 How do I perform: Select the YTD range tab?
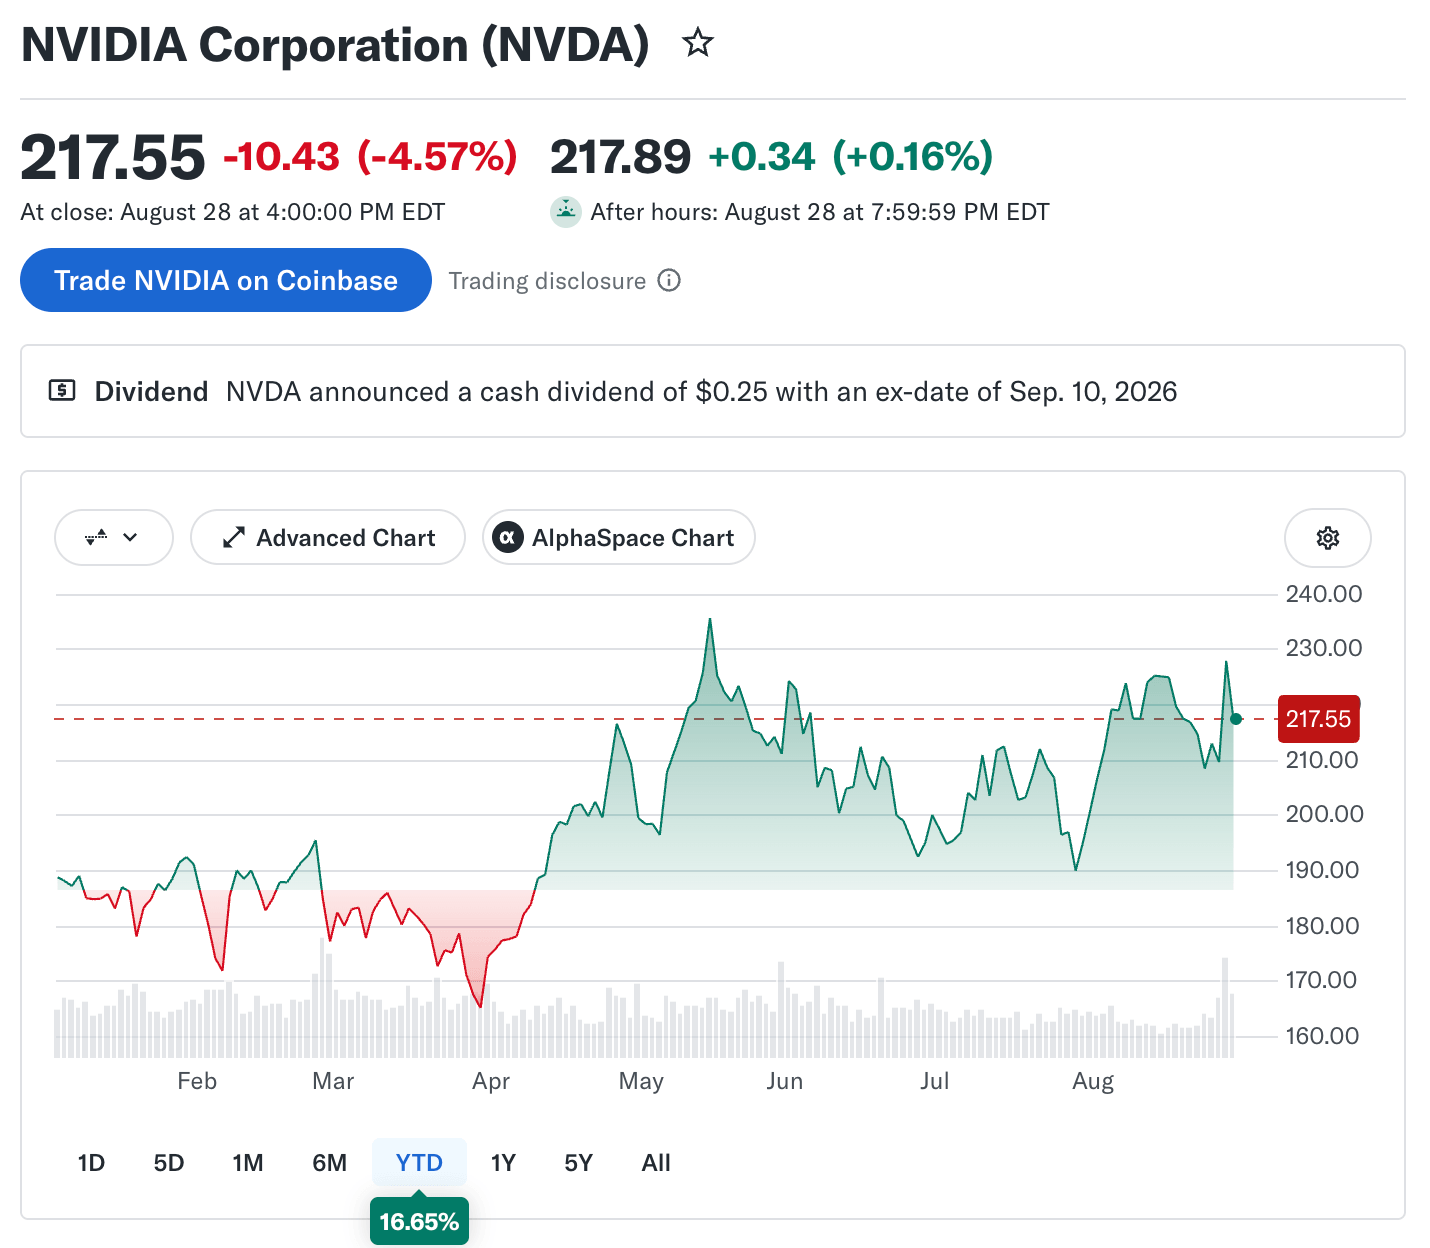point(419,1163)
